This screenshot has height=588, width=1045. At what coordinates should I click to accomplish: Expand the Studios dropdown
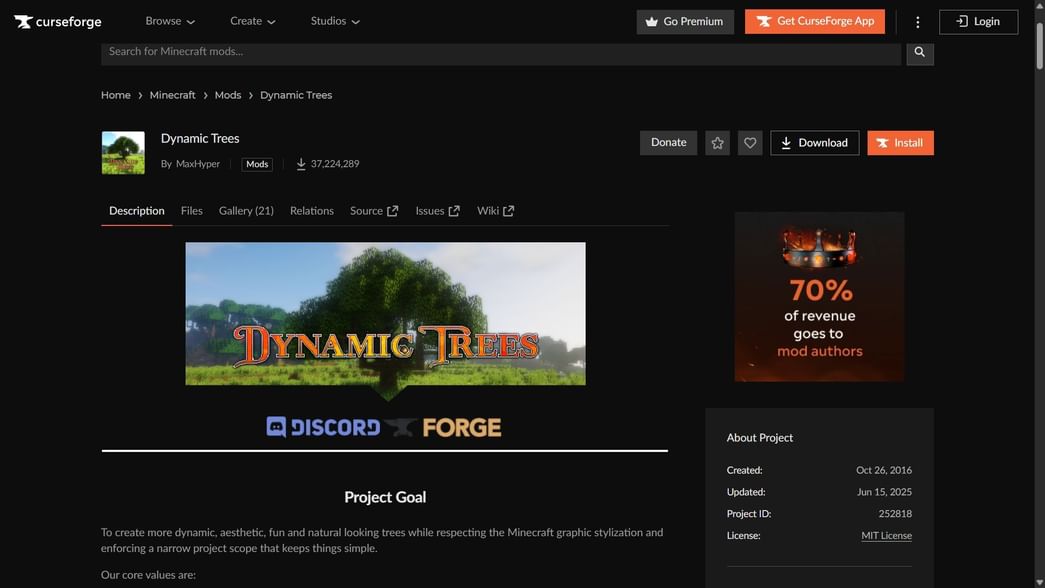(333, 20)
